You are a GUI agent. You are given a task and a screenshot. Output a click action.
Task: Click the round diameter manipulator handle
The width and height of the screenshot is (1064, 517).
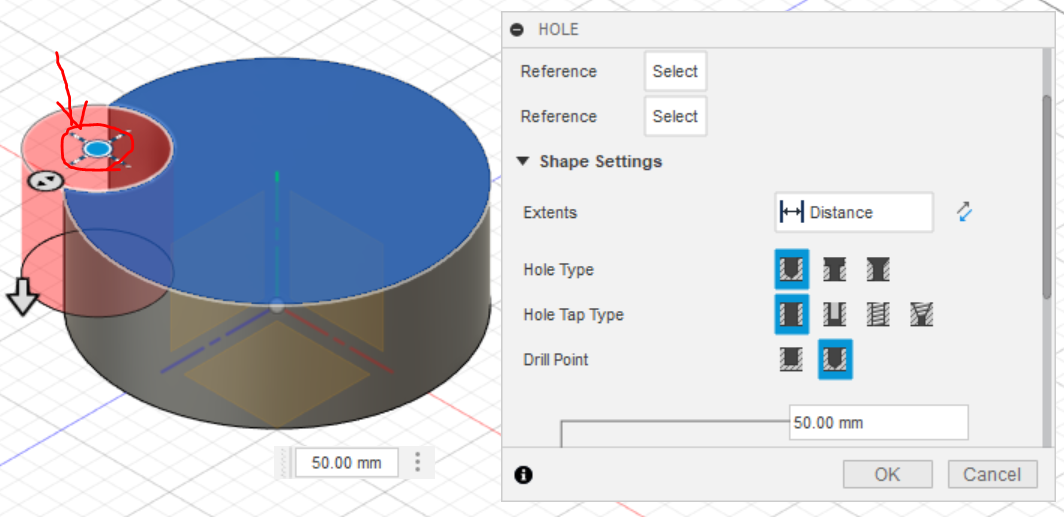pos(46,181)
